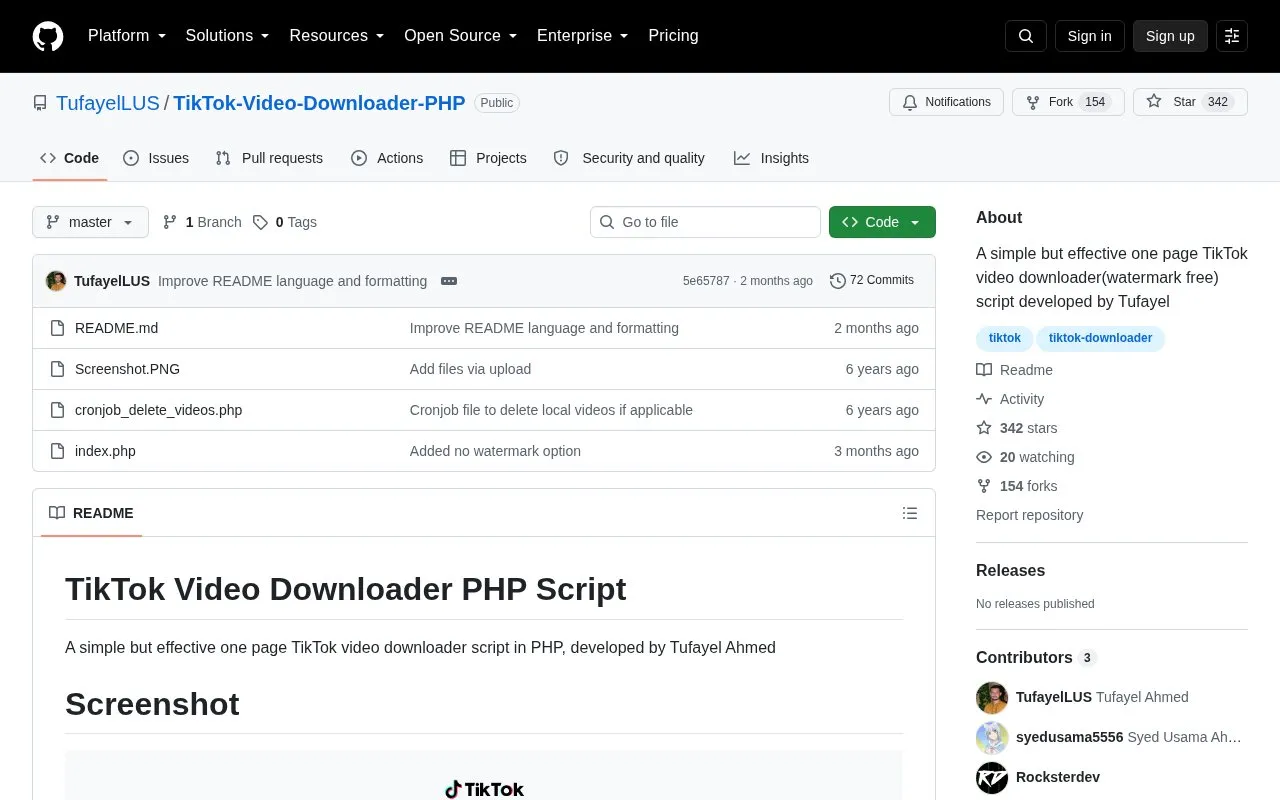Click the file icon next to cronjob_delete_videos.php

pyautogui.click(x=57, y=410)
